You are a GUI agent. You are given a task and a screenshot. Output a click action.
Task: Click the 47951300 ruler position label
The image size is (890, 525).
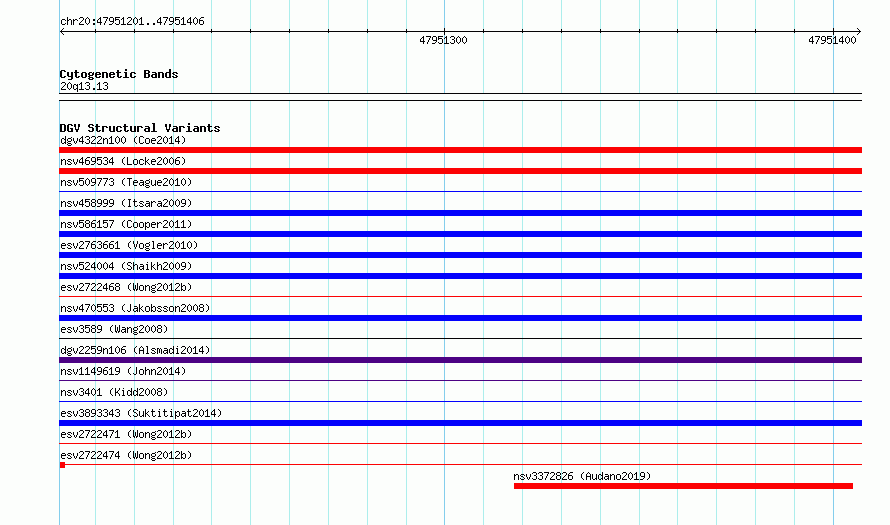pyautogui.click(x=443, y=40)
